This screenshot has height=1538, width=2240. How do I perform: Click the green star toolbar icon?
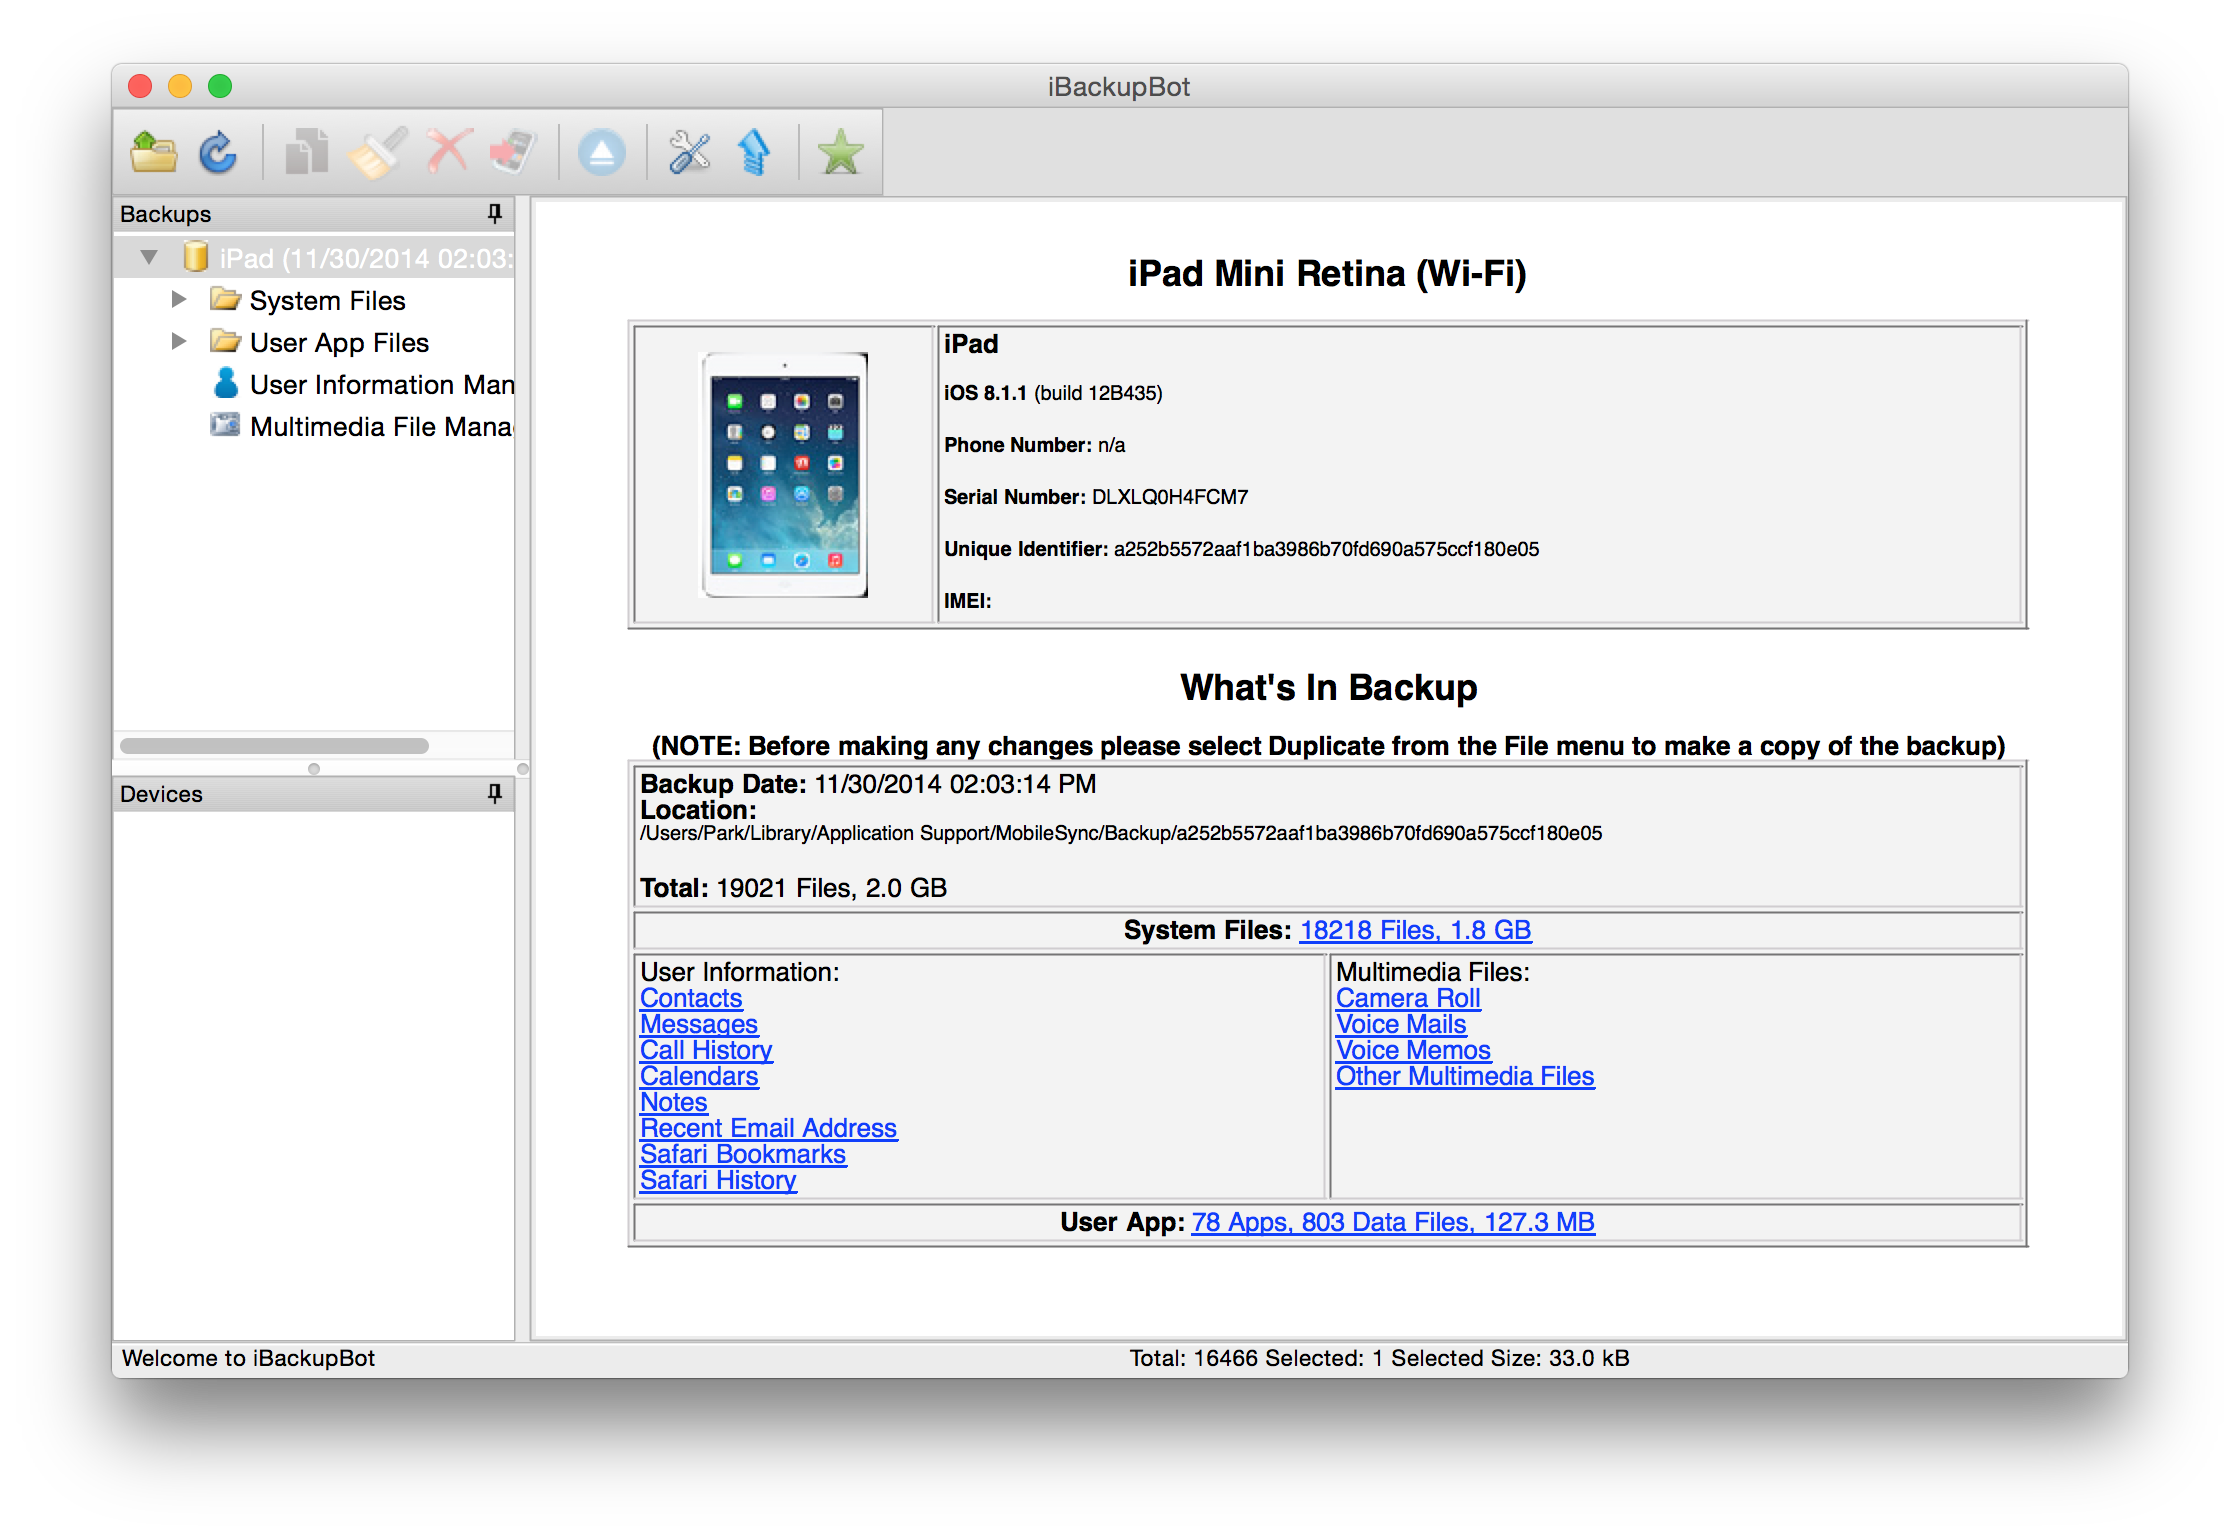click(840, 153)
